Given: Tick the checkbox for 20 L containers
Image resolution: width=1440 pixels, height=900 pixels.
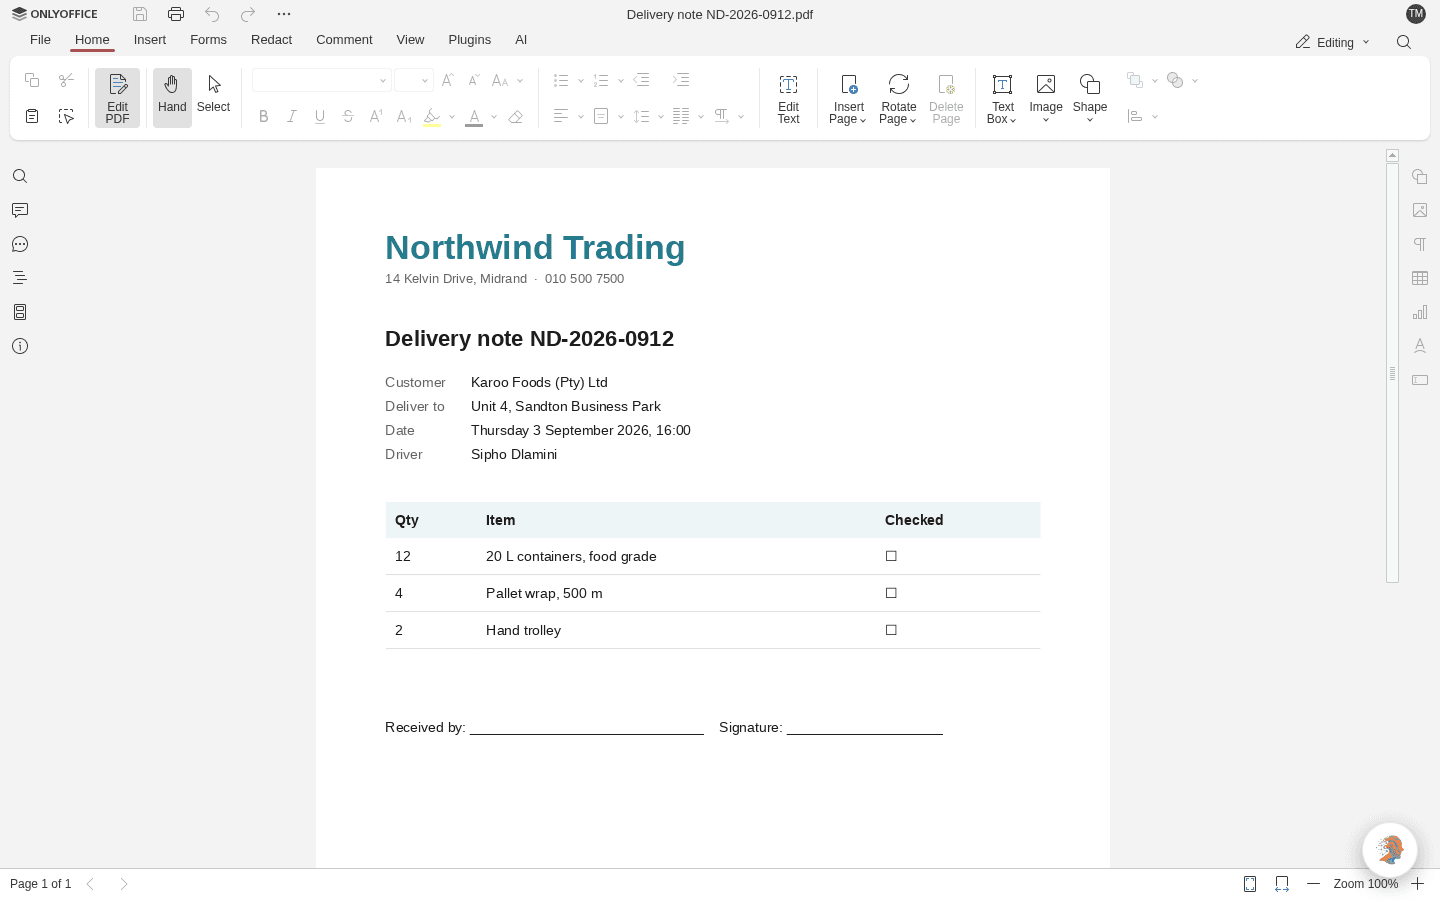Looking at the screenshot, I should pyautogui.click(x=891, y=556).
